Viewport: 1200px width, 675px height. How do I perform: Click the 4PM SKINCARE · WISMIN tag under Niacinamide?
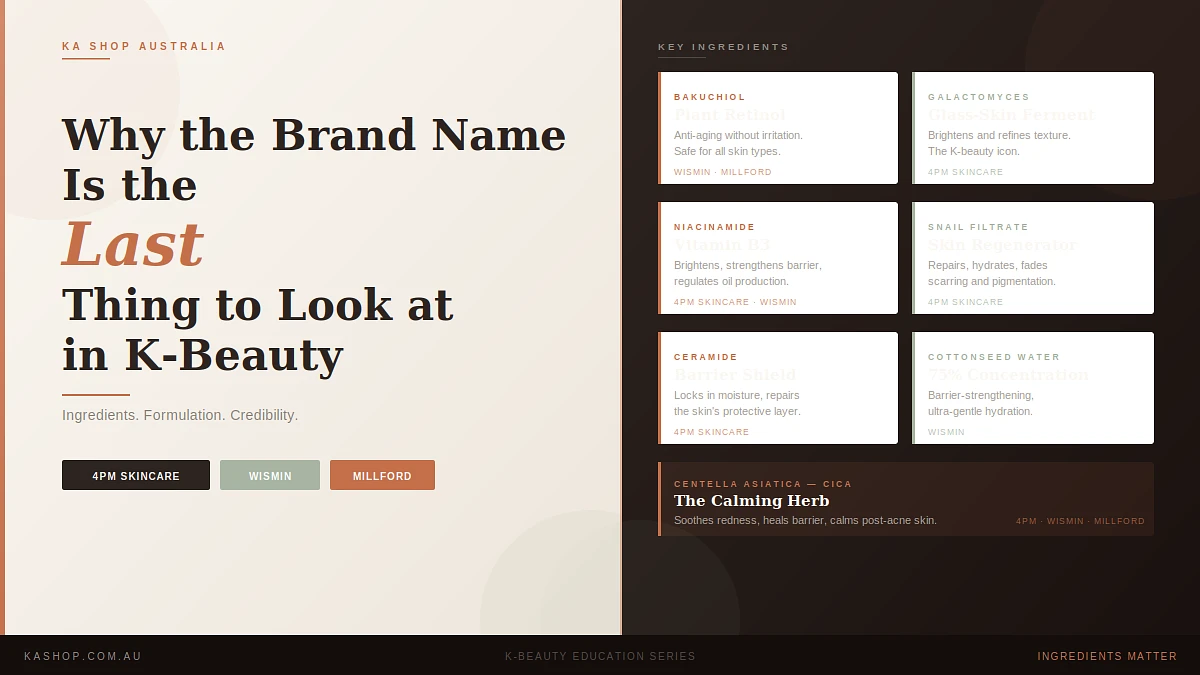tap(735, 302)
